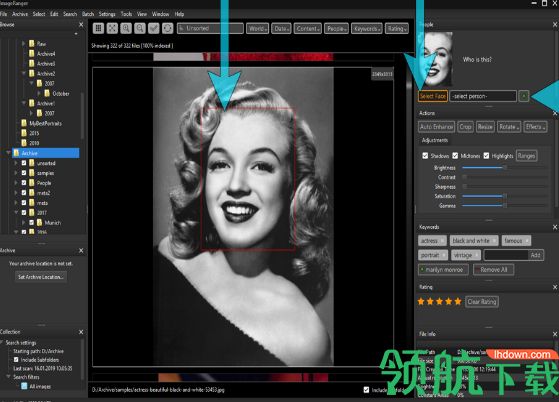The image size is (559, 402).
Task: Toggle the samples folder checkbox
Action: pyautogui.click(x=24, y=173)
